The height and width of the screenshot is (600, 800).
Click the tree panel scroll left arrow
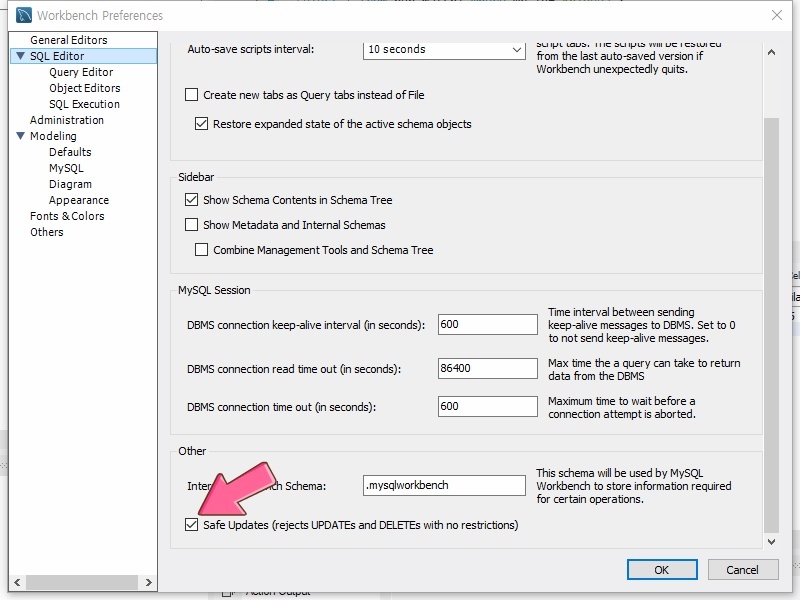17,582
